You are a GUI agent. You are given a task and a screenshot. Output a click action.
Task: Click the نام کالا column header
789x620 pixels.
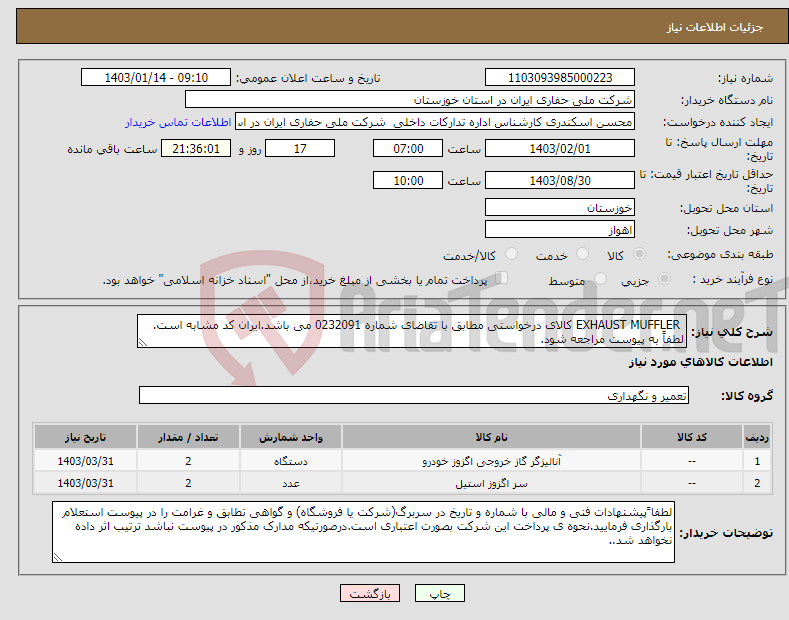tap(491, 437)
